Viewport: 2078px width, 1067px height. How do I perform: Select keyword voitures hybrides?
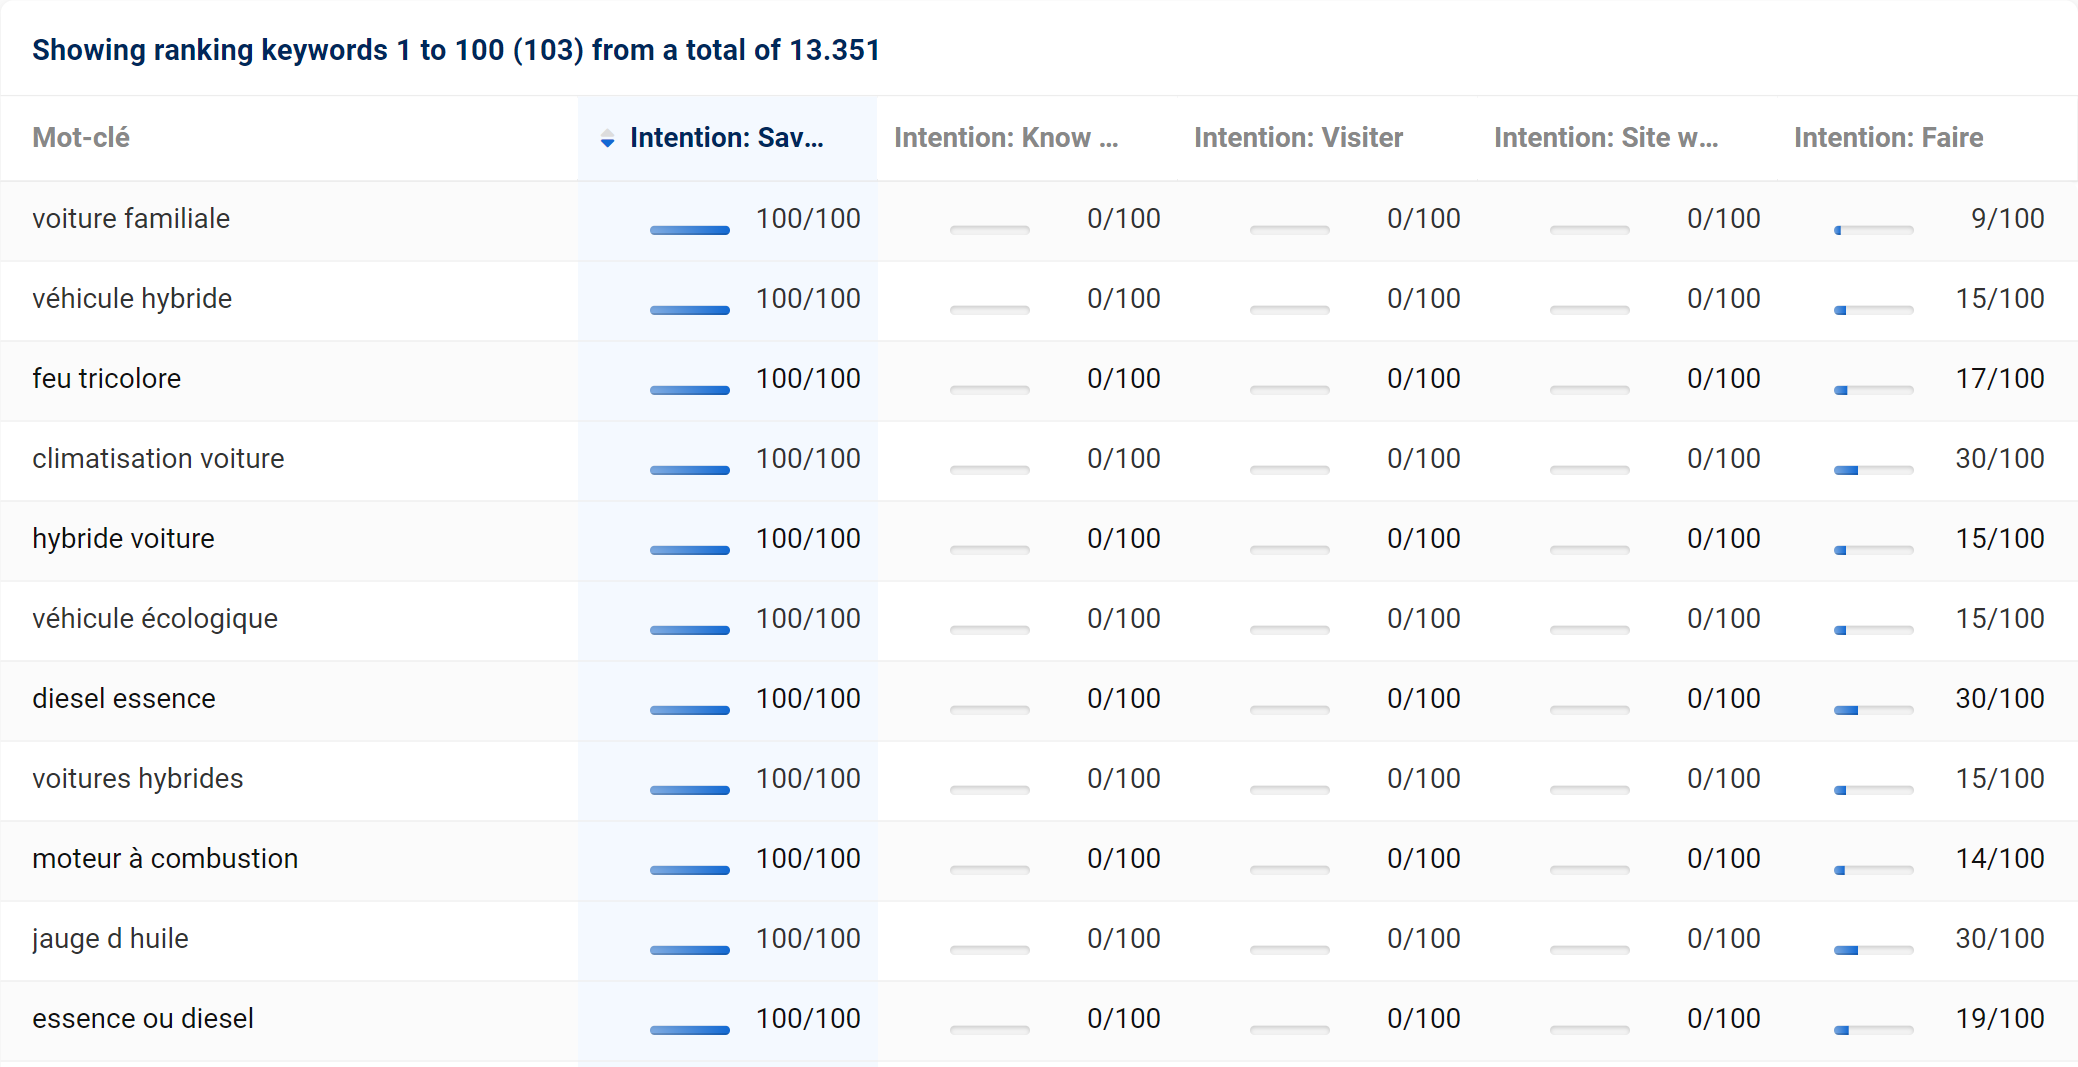point(138,779)
